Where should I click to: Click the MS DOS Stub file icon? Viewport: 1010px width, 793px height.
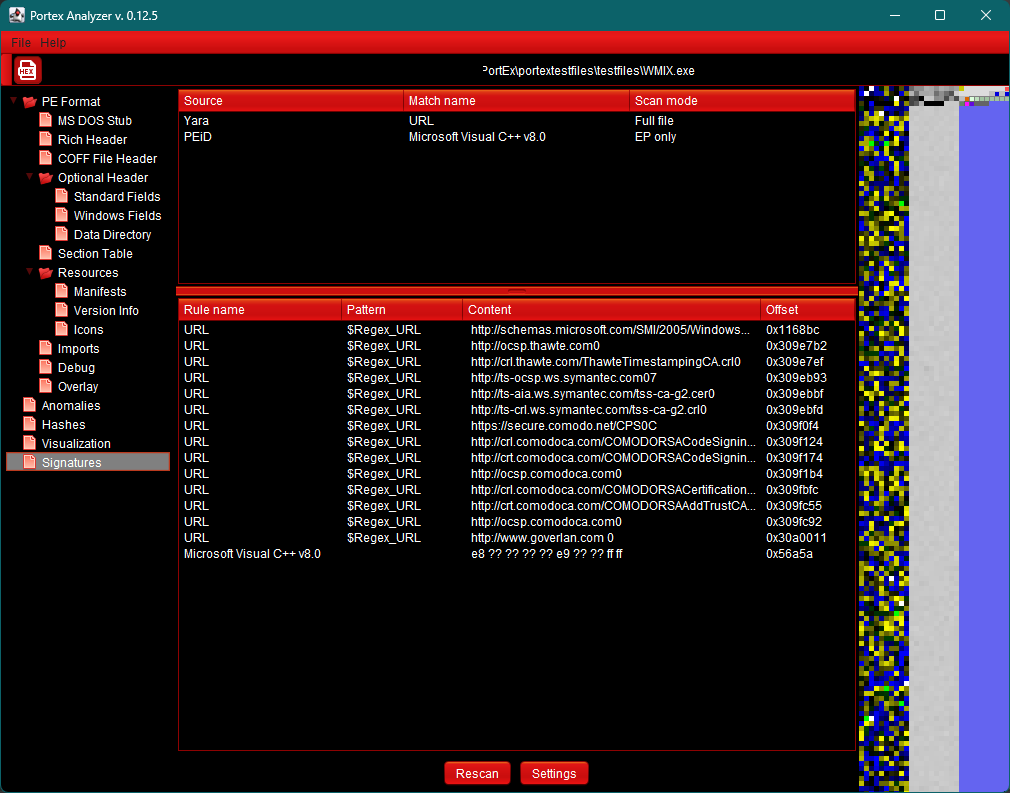click(45, 120)
